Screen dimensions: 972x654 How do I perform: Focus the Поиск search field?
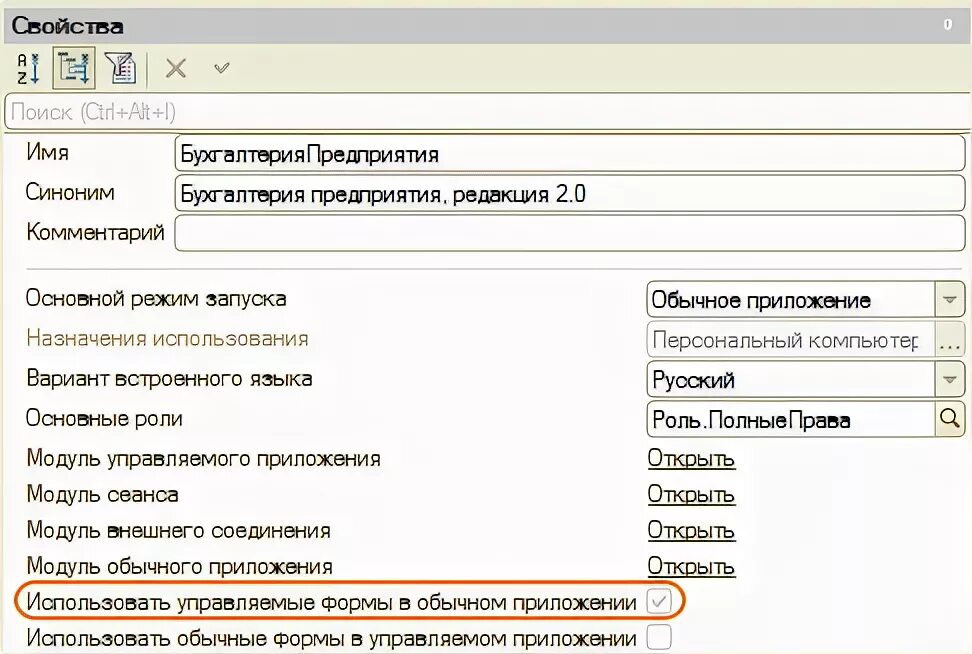(x=487, y=112)
